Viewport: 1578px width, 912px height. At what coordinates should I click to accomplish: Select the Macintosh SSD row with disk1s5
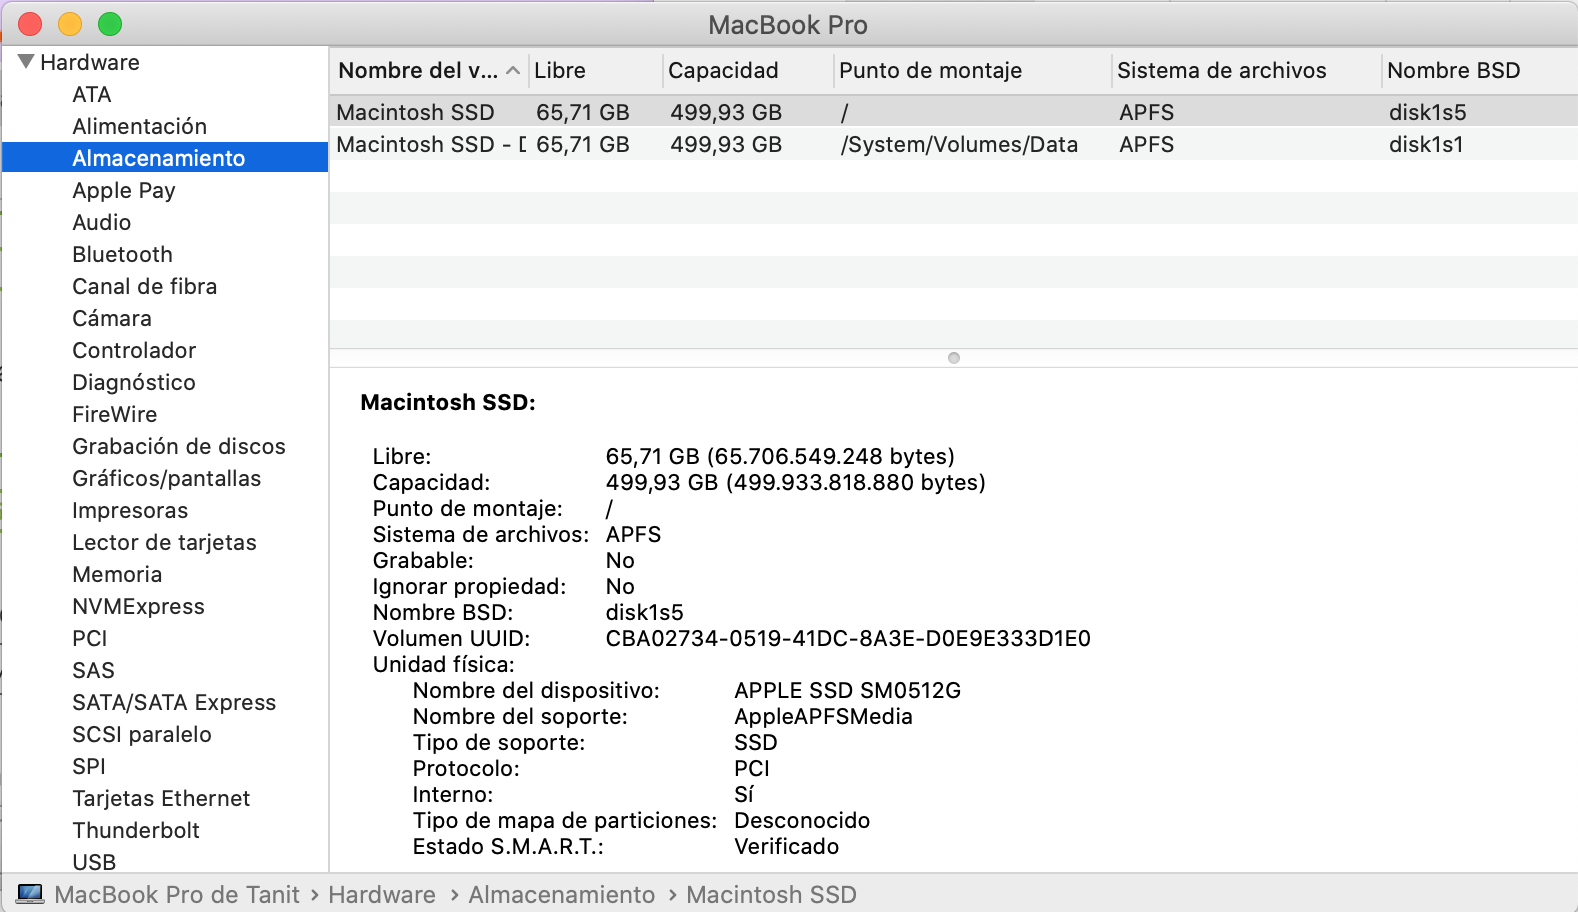(953, 112)
